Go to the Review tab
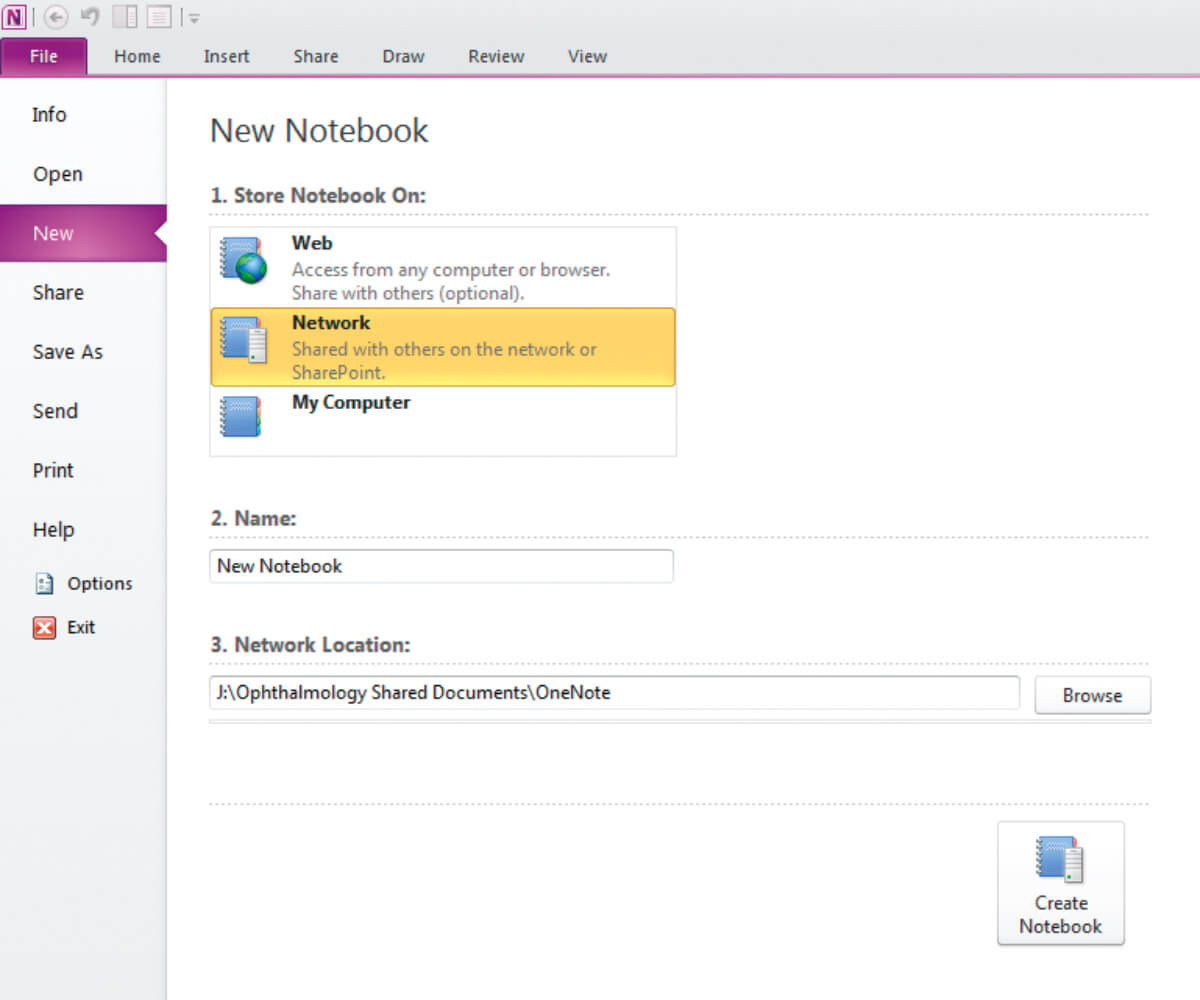Image resolution: width=1200 pixels, height=1000 pixels. 496,57
